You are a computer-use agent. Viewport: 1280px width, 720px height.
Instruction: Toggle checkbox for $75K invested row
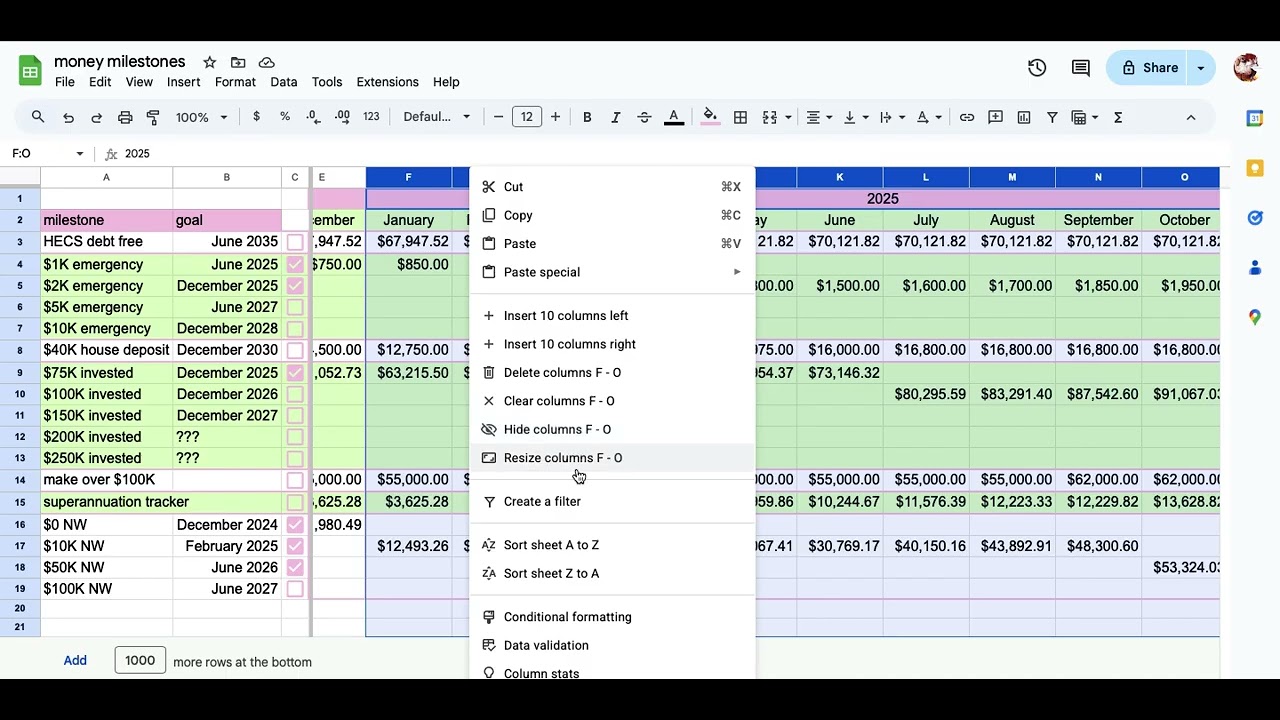tap(295, 373)
